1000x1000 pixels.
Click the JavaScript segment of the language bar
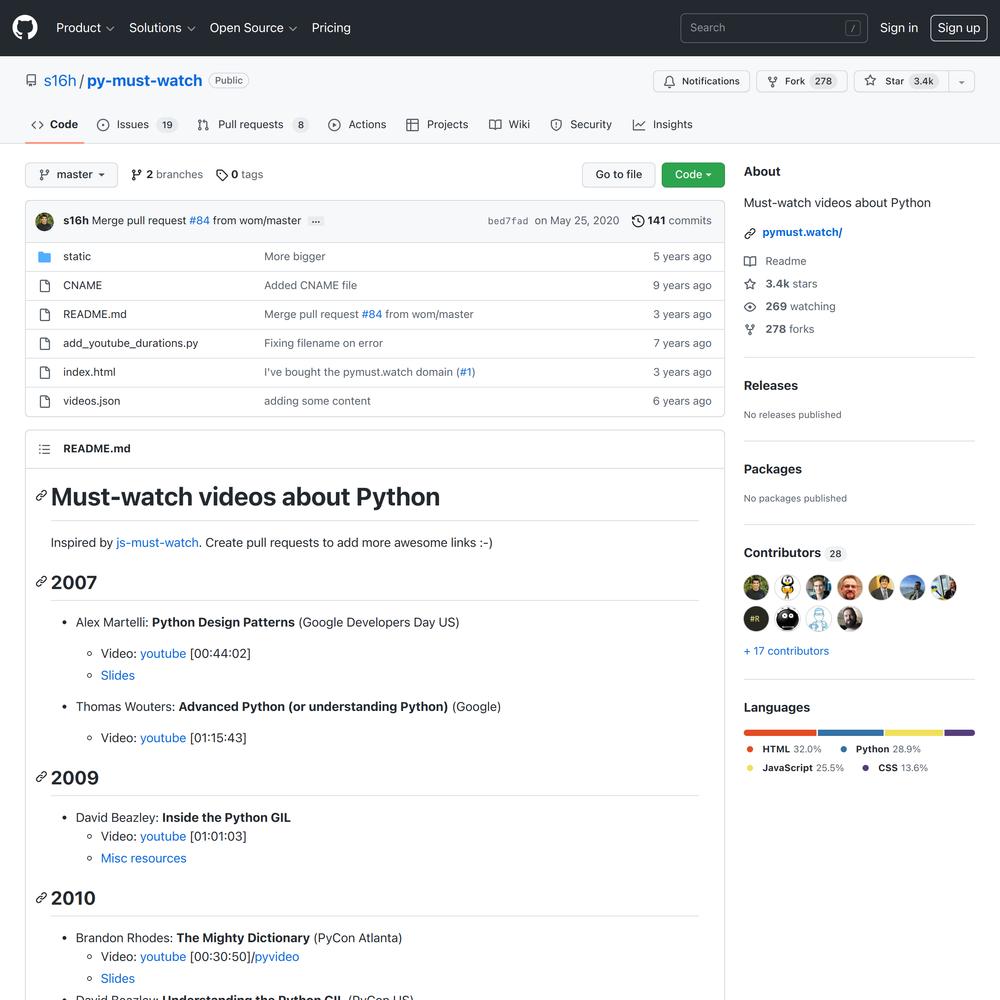[914, 733]
